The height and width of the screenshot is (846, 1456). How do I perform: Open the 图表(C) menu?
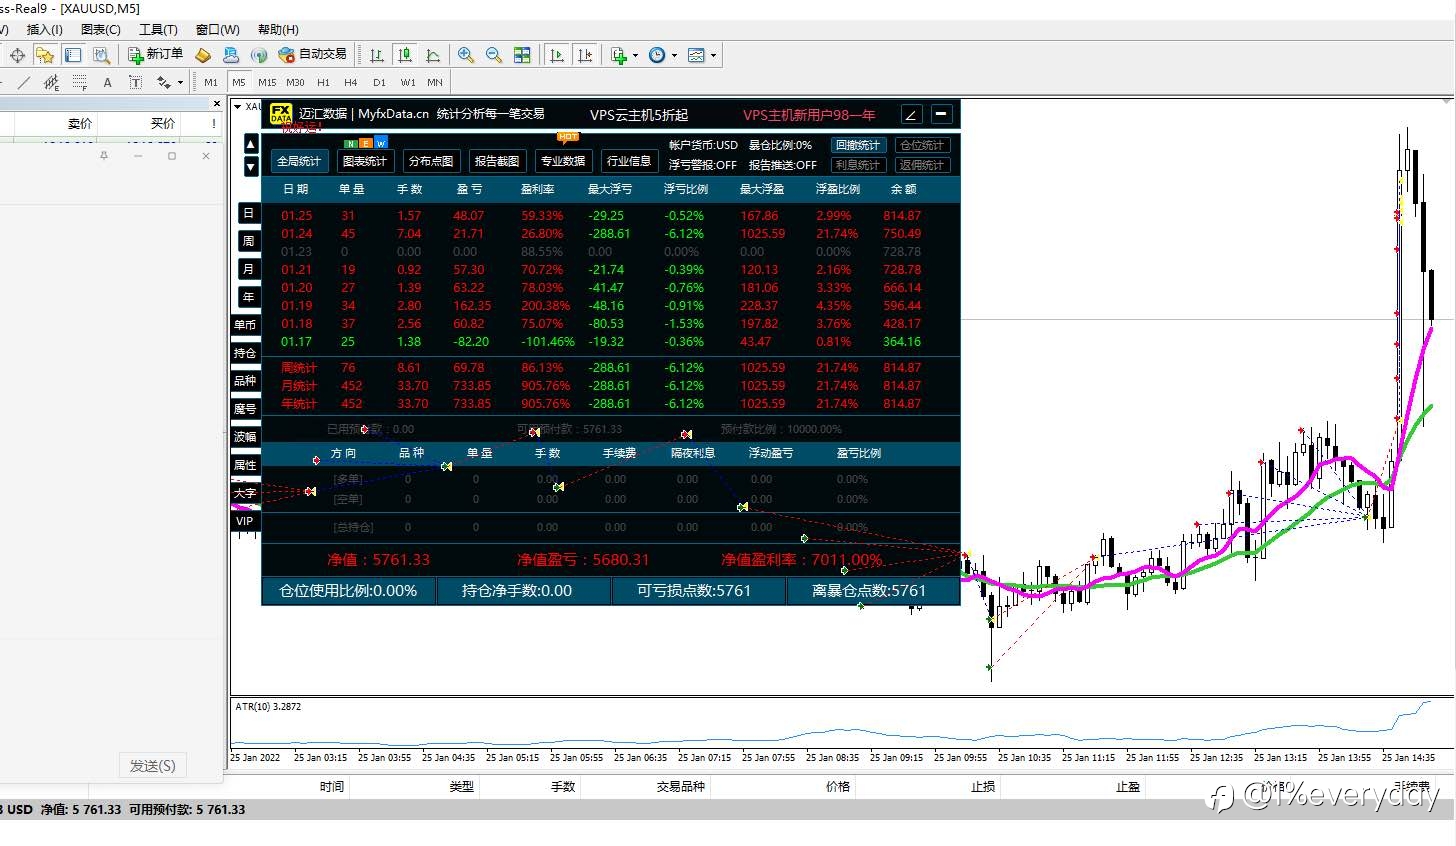point(100,29)
